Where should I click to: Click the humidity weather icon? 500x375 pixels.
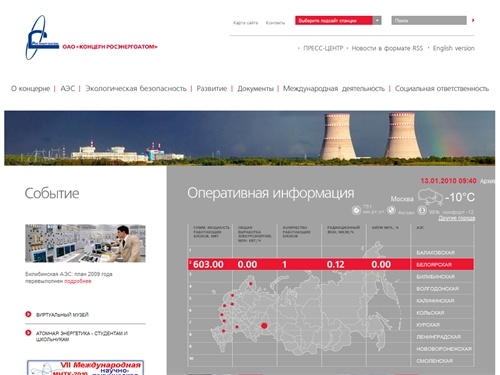pos(422,210)
